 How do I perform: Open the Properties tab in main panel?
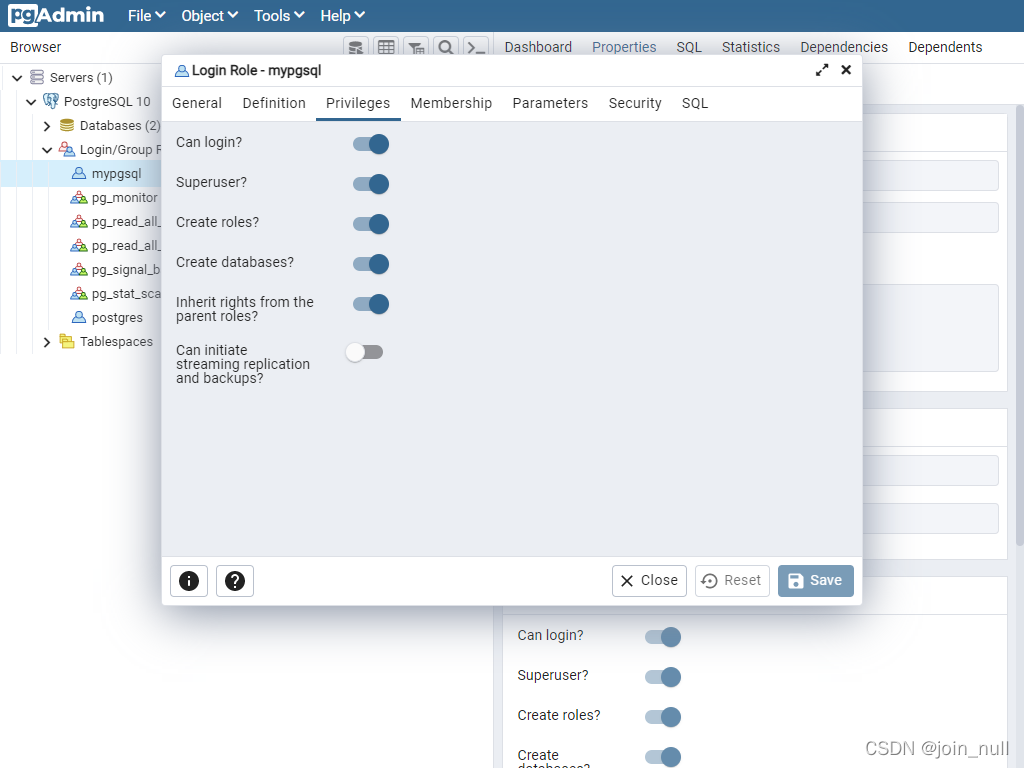624,47
